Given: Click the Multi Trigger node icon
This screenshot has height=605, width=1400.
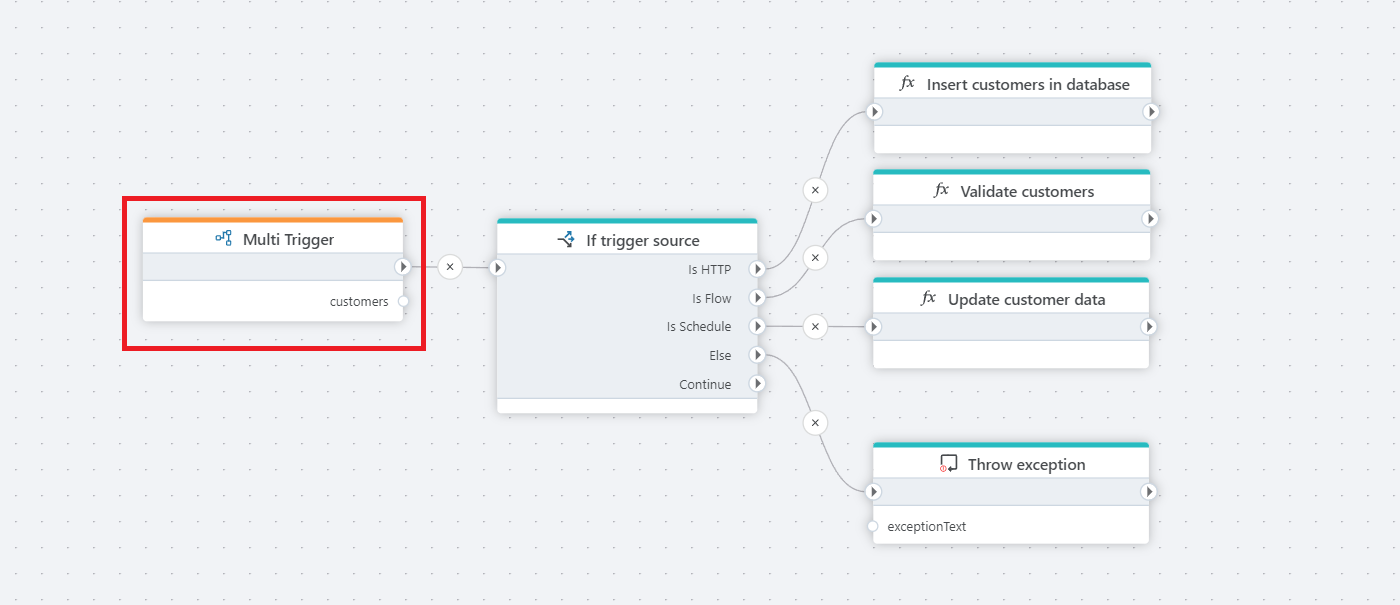Looking at the screenshot, I should coord(224,239).
